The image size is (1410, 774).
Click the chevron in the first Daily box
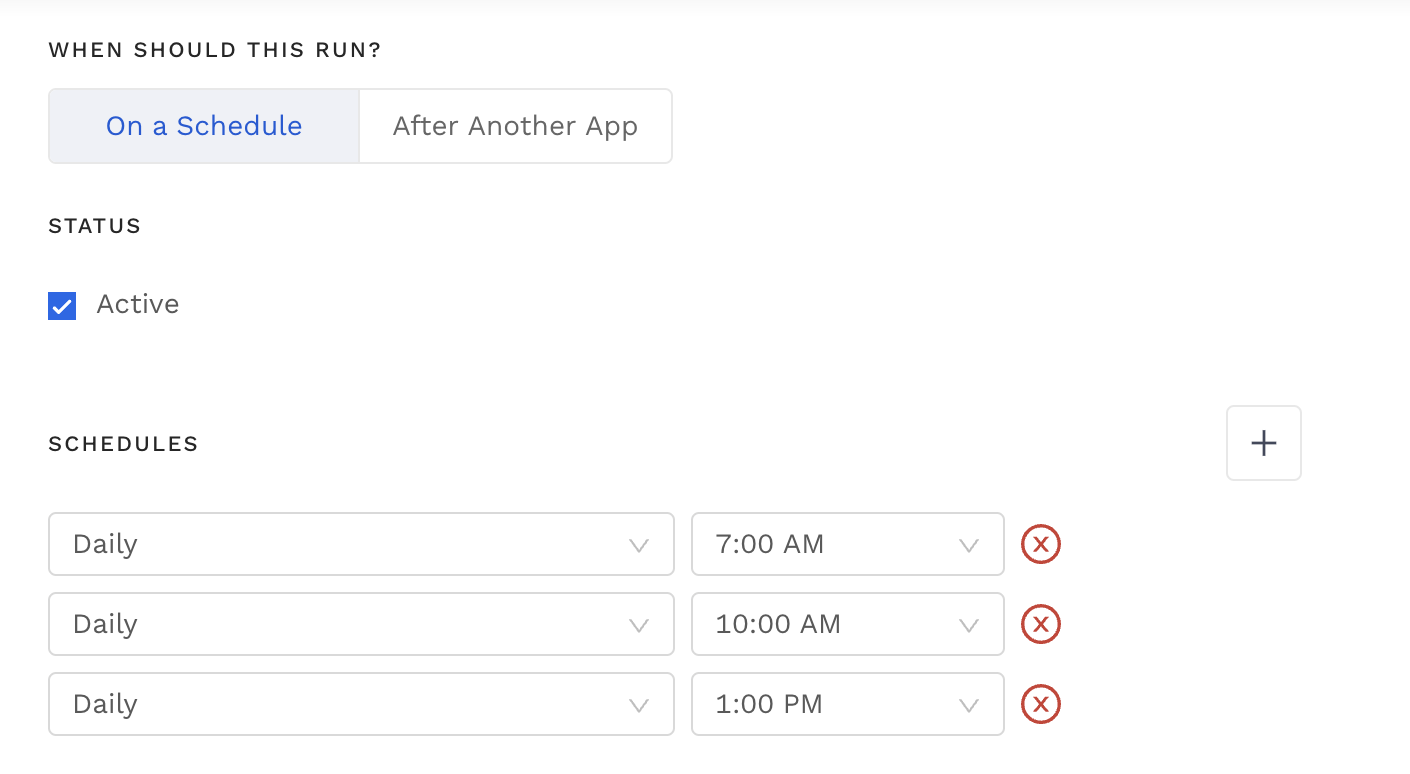point(638,545)
